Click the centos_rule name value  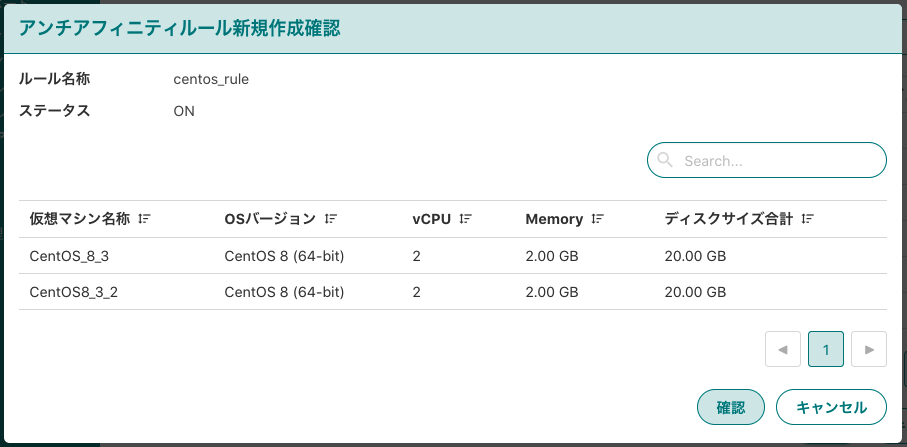(211, 80)
